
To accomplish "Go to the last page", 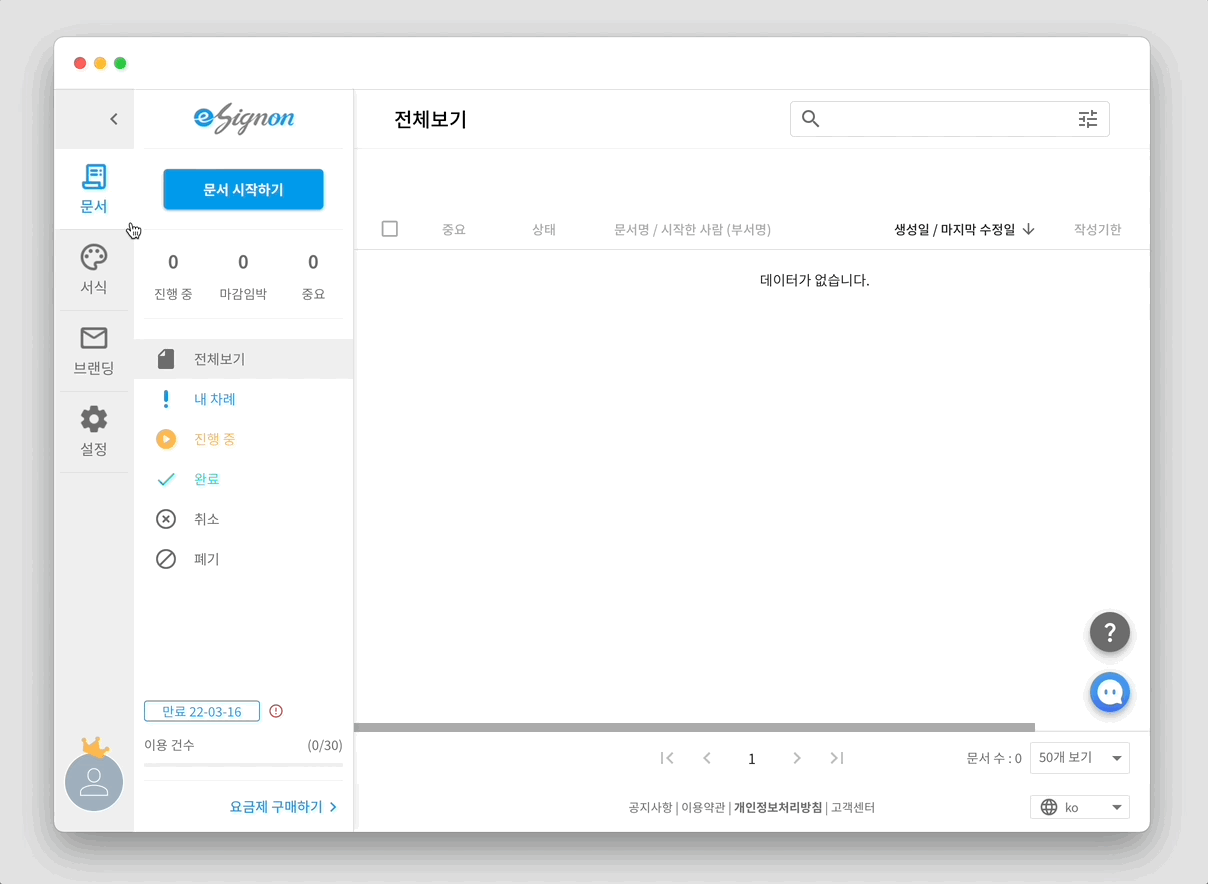I will (x=837, y=758).
